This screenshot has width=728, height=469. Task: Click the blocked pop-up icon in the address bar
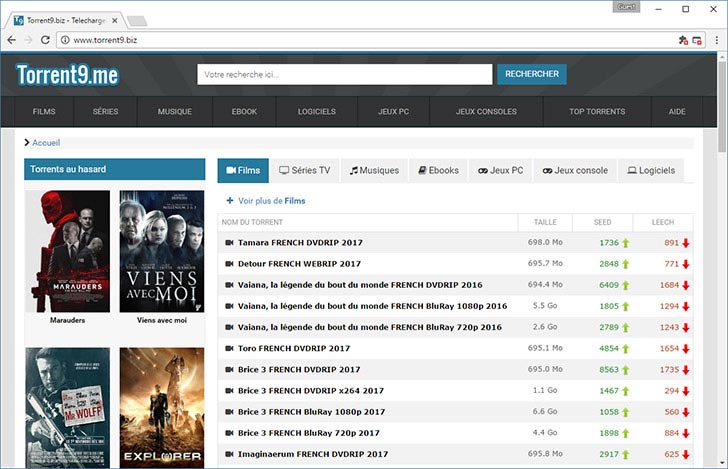click(697, 40)
